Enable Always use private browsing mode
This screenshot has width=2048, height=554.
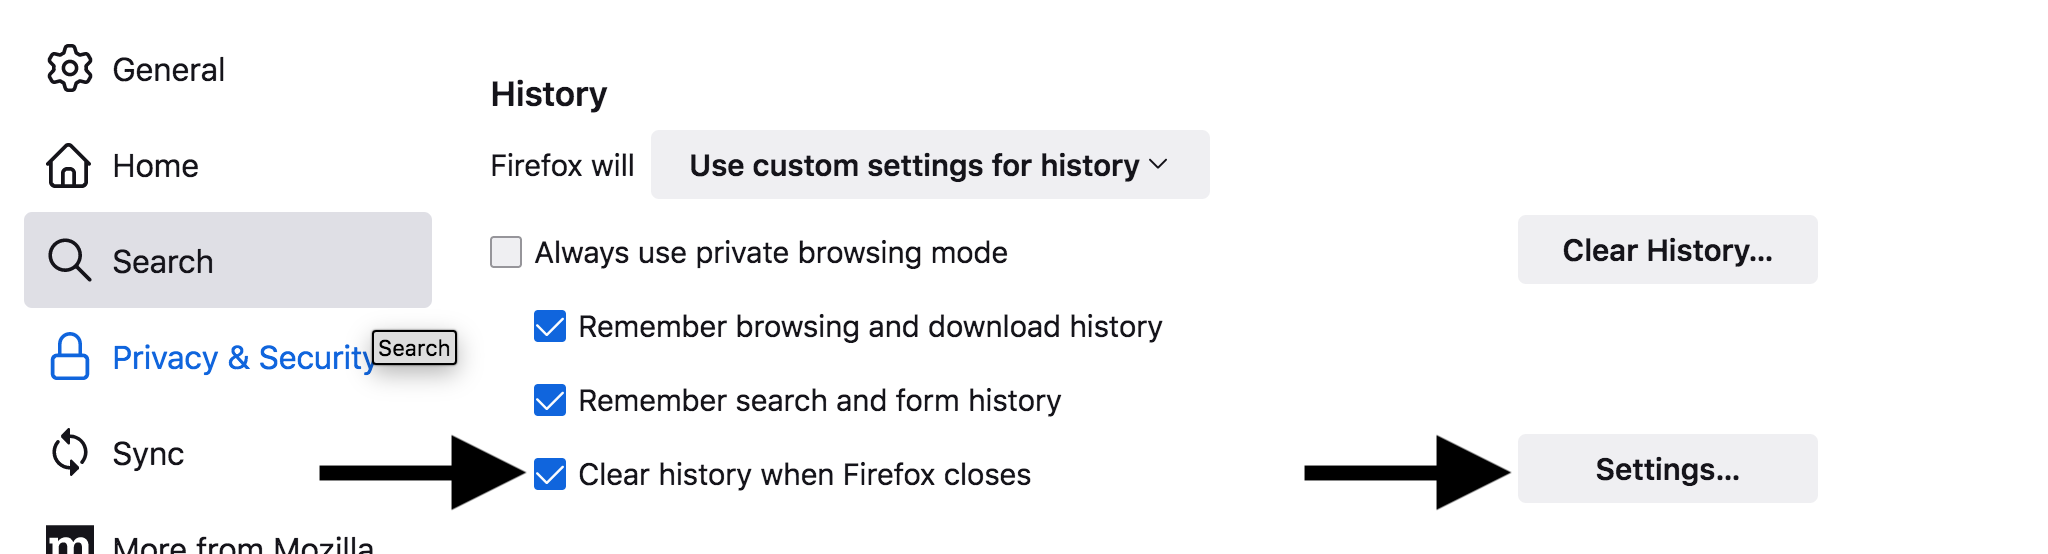506,252
